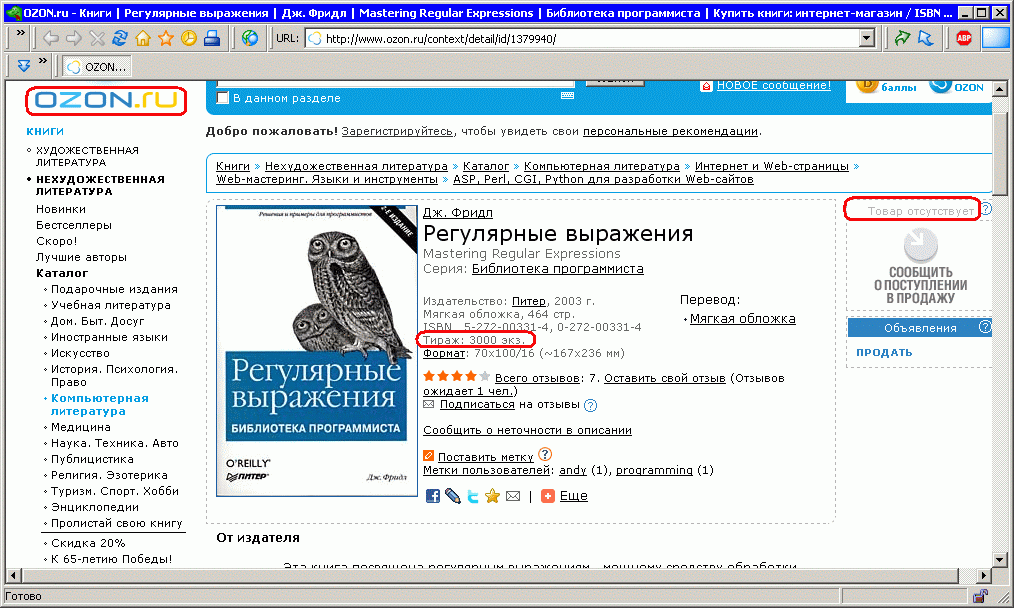This screenshot has width=1014, height=608.
Task: Share the book on Twitter
Action: tap(473, 496)
